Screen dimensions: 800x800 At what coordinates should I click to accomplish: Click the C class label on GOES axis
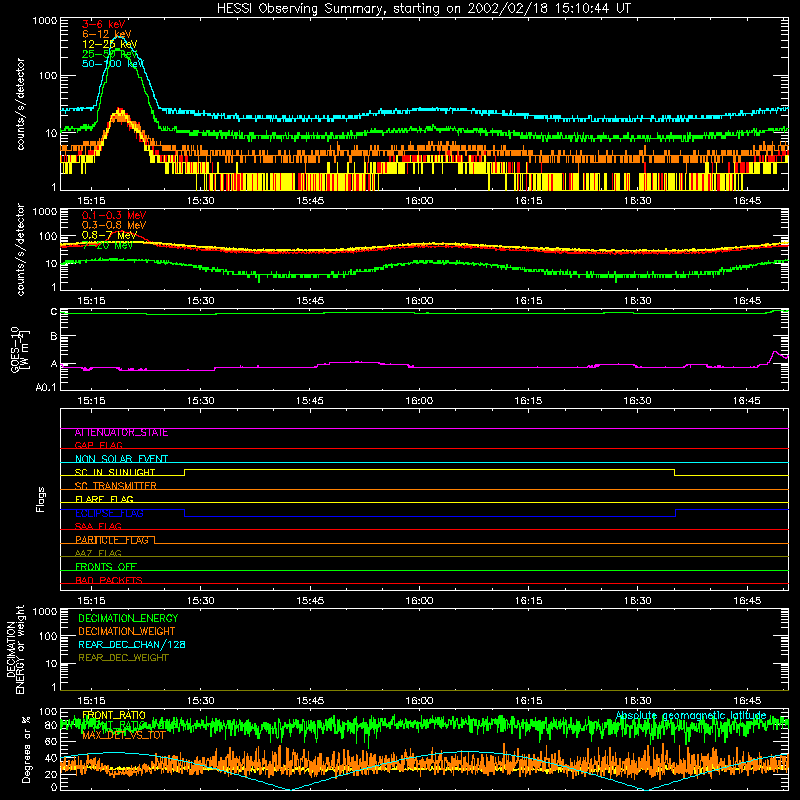54,311
